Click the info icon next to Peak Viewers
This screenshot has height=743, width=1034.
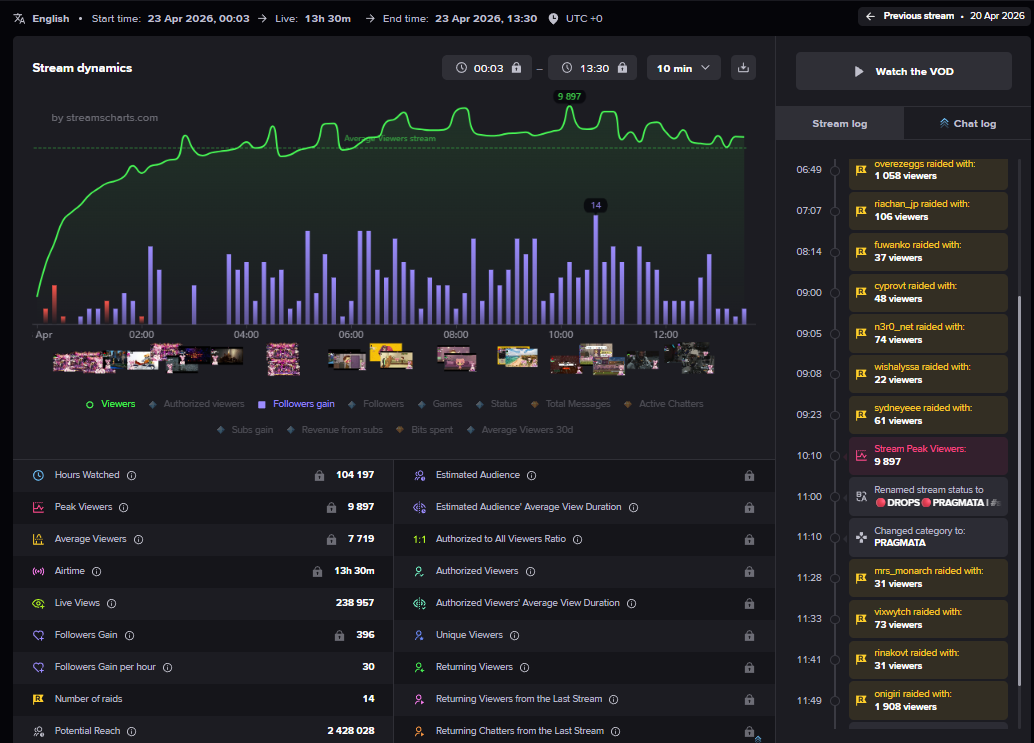[x=123, y=508]
